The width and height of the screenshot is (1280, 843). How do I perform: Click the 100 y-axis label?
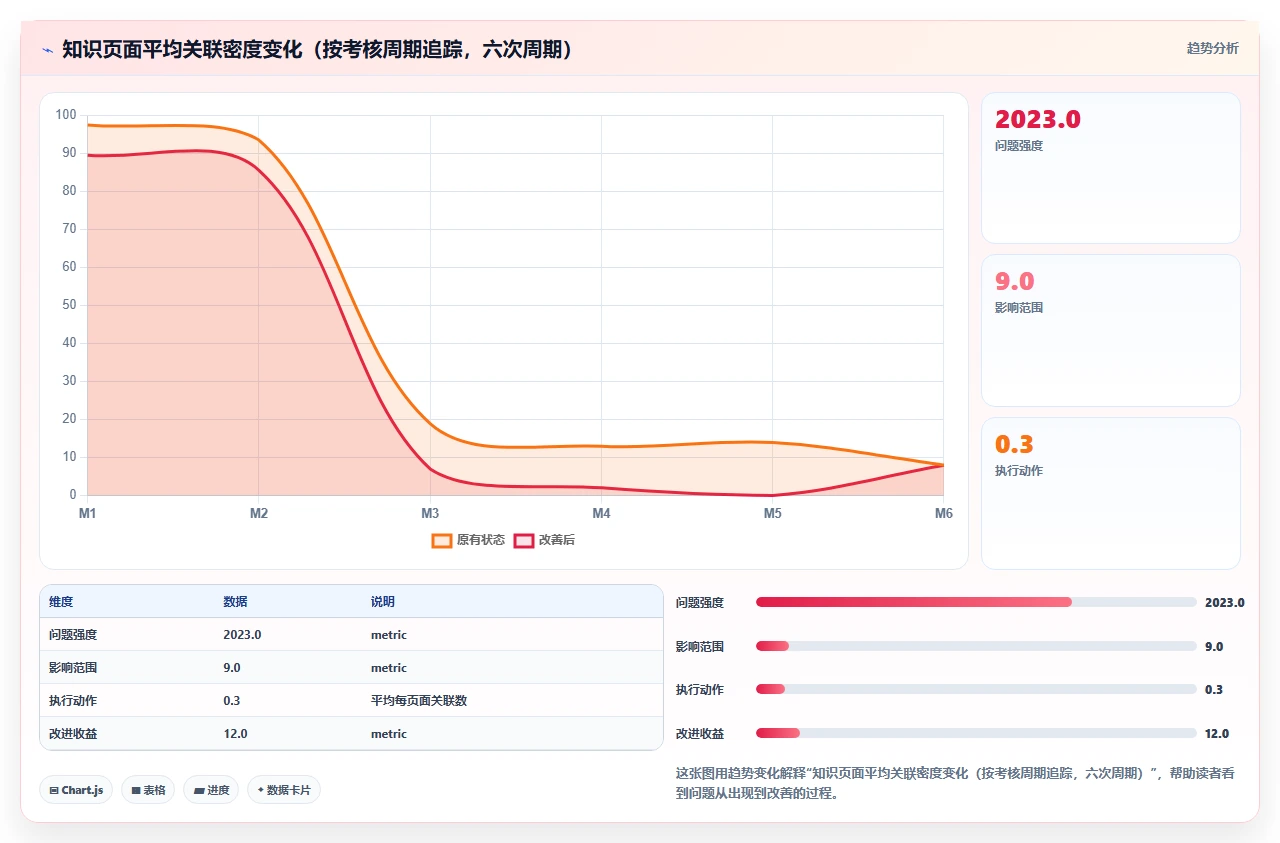[x=66, y=115]
